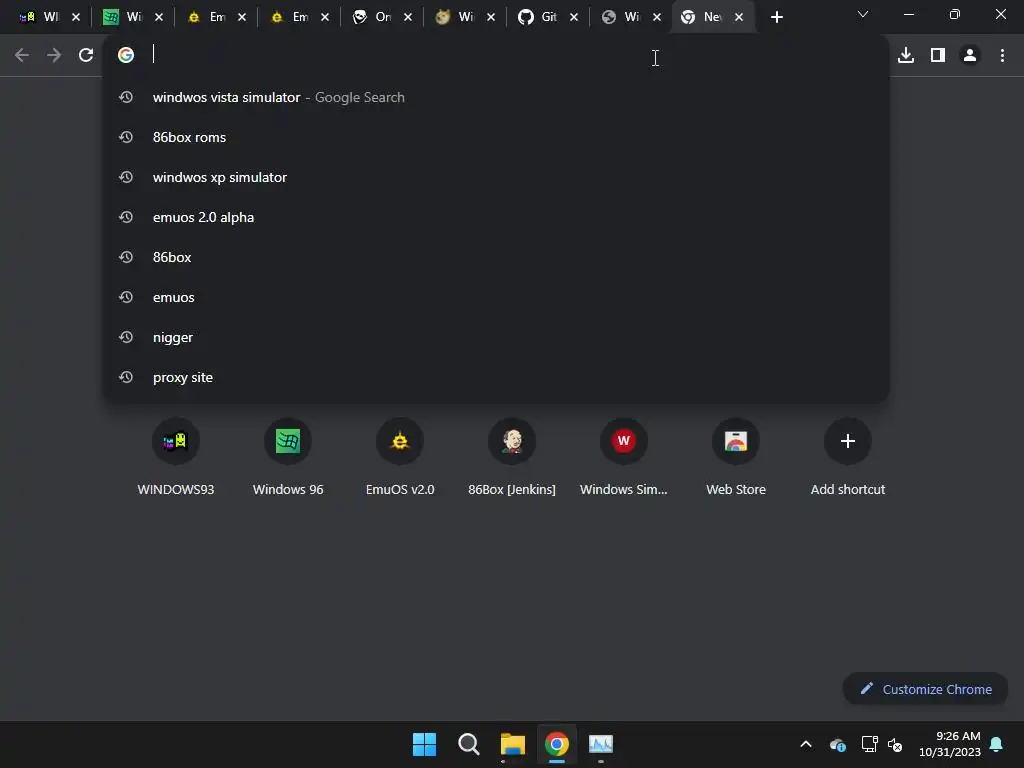Viewport: 1024px width, 768px height.
Task: Choose the 'proxy site' suggestion
Action: [x=496, y=377]
